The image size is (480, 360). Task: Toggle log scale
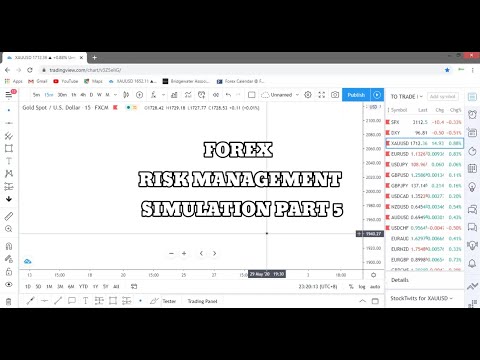click(x=362, y=287)
